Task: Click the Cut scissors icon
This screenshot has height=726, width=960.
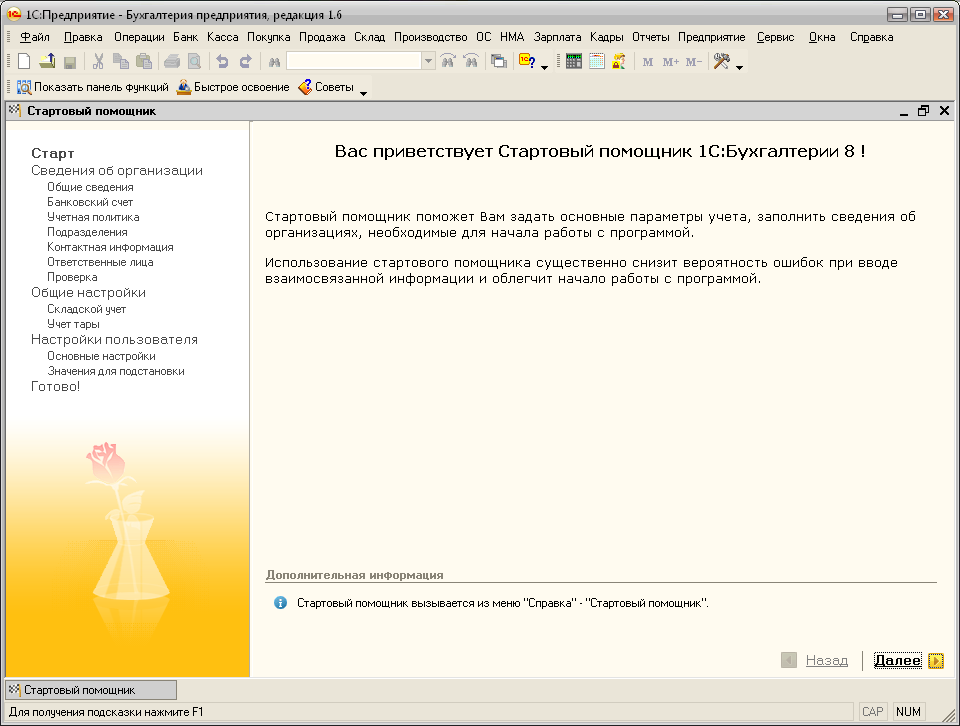Action: (98, 61)
